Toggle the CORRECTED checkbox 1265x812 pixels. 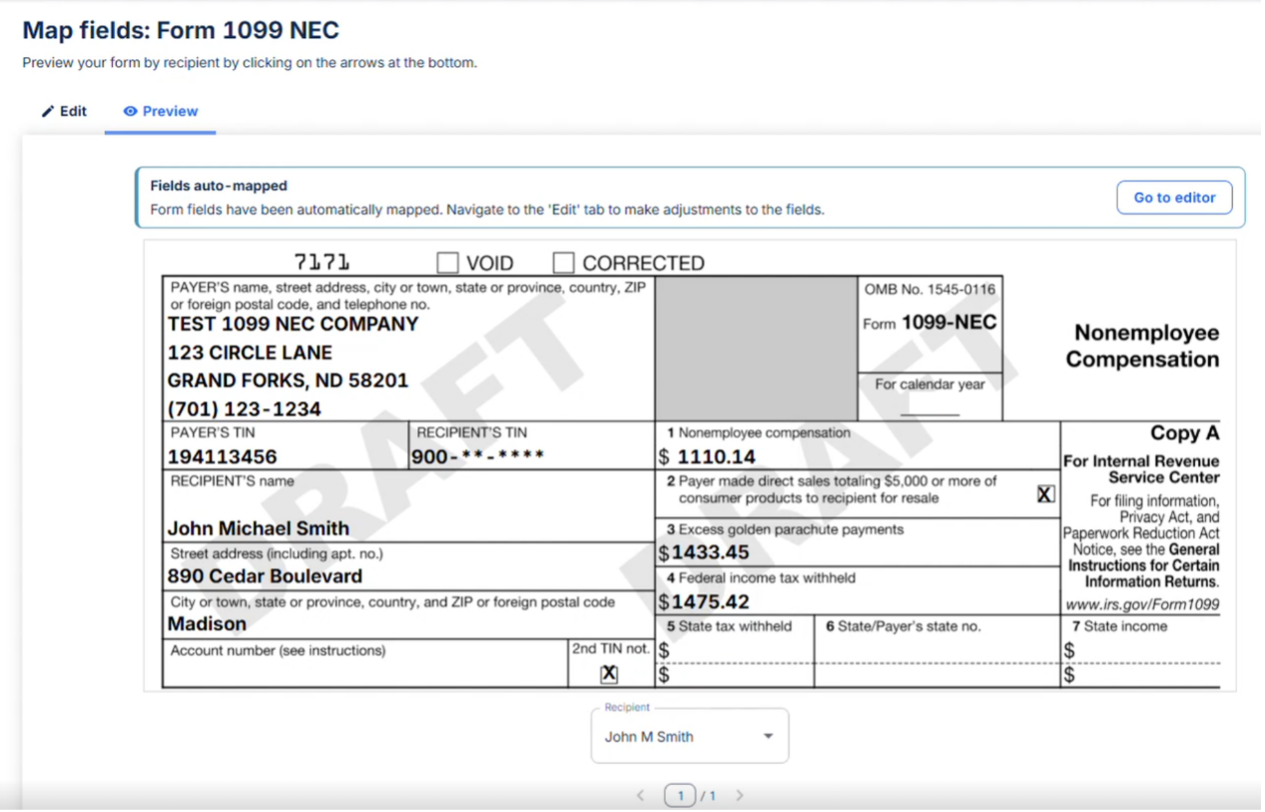click(564, 263)
